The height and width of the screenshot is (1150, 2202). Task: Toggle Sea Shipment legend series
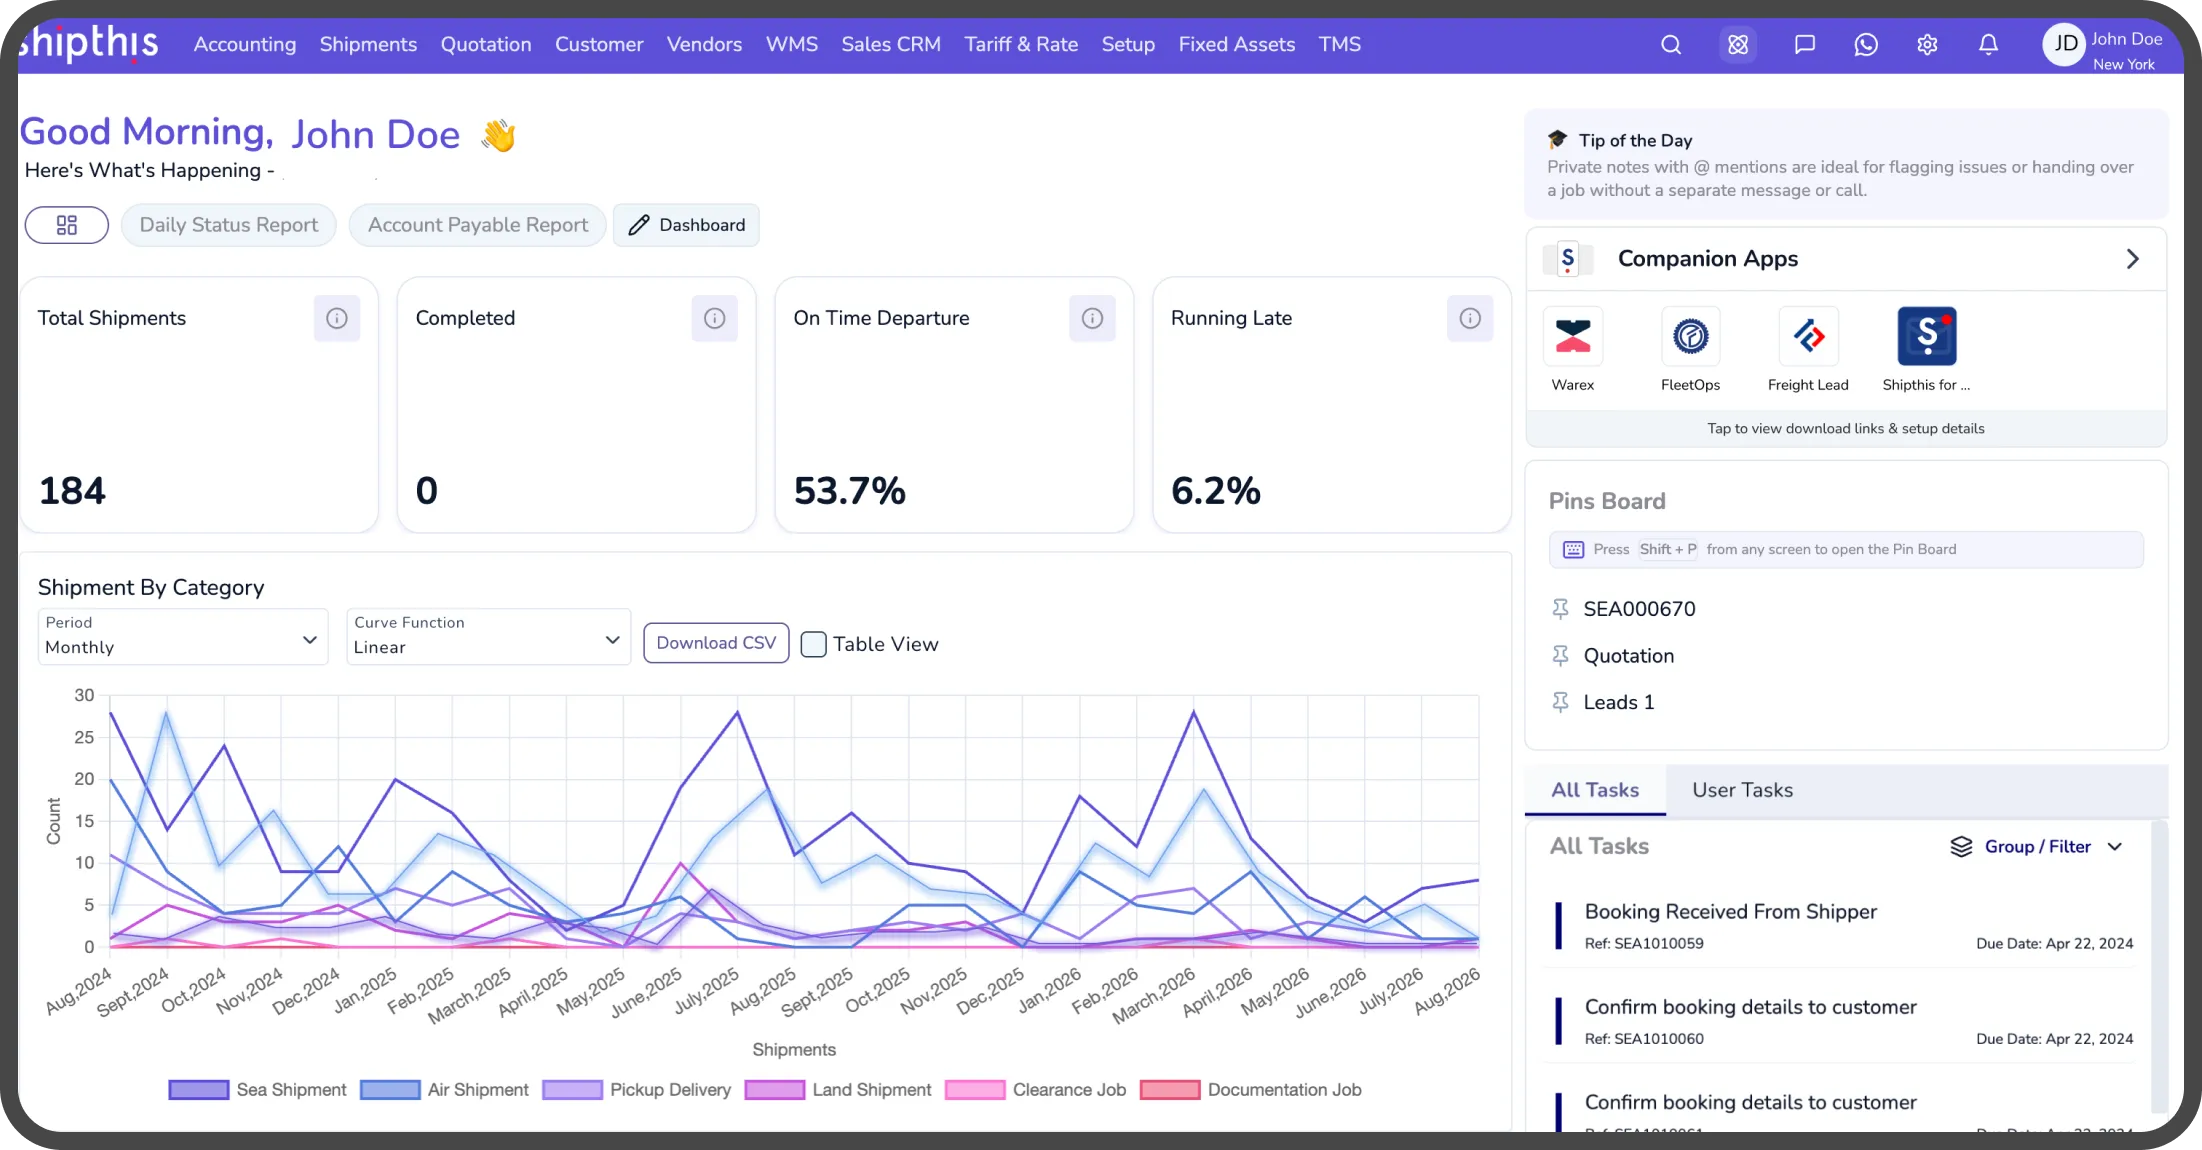258,1090
